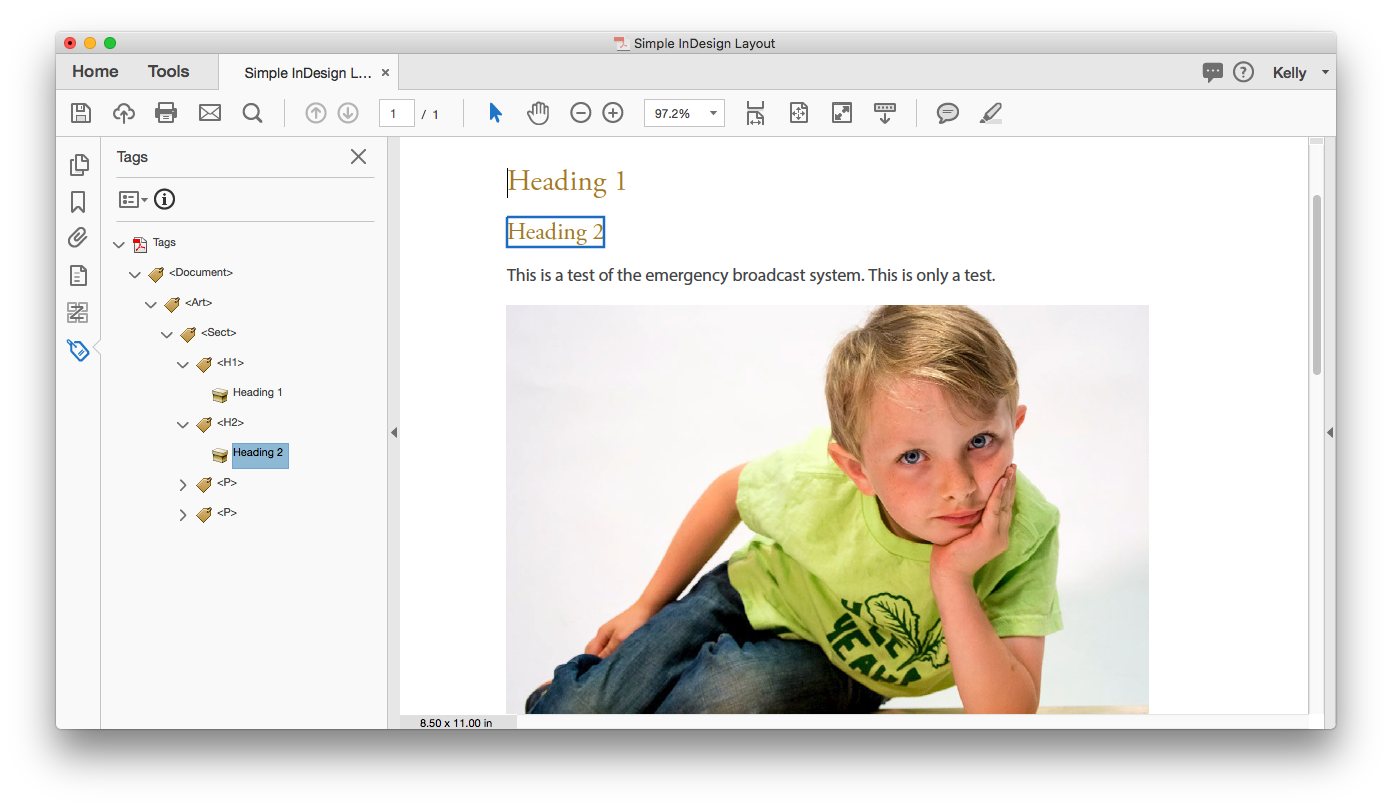Open the notifications speech bubble icon

(1212, 72)
